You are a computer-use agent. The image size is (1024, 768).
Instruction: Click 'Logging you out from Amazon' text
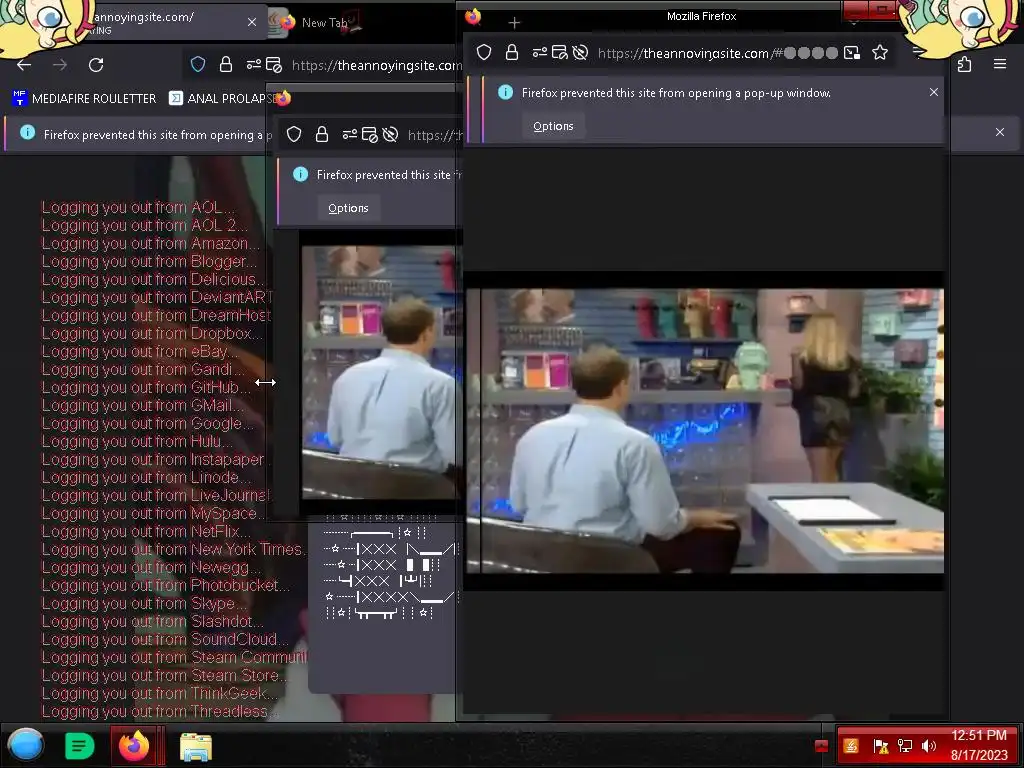151,243
